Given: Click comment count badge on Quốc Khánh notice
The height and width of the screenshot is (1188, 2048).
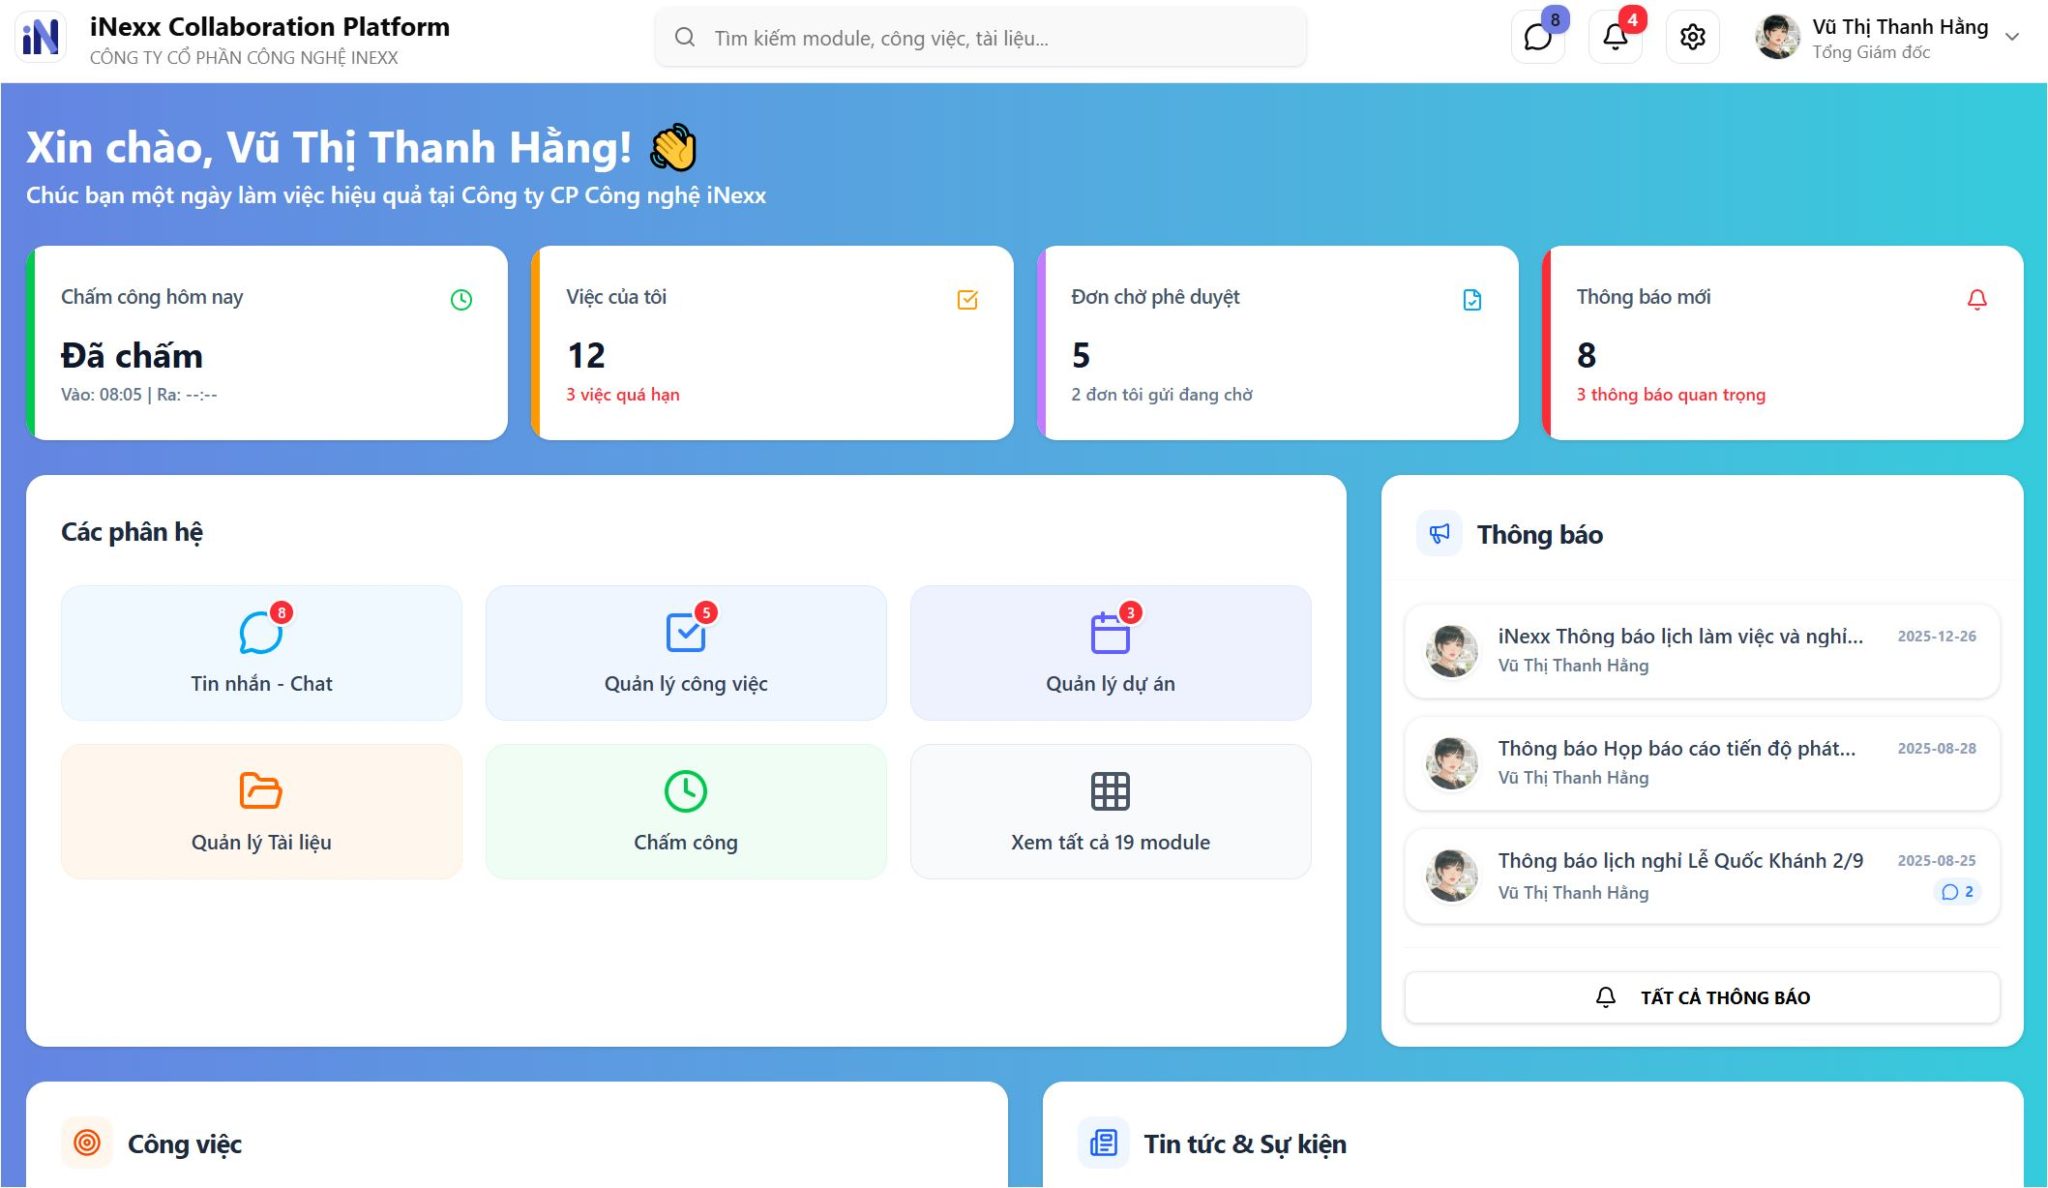Looking at the screenshot, I should coord(1957,892).
